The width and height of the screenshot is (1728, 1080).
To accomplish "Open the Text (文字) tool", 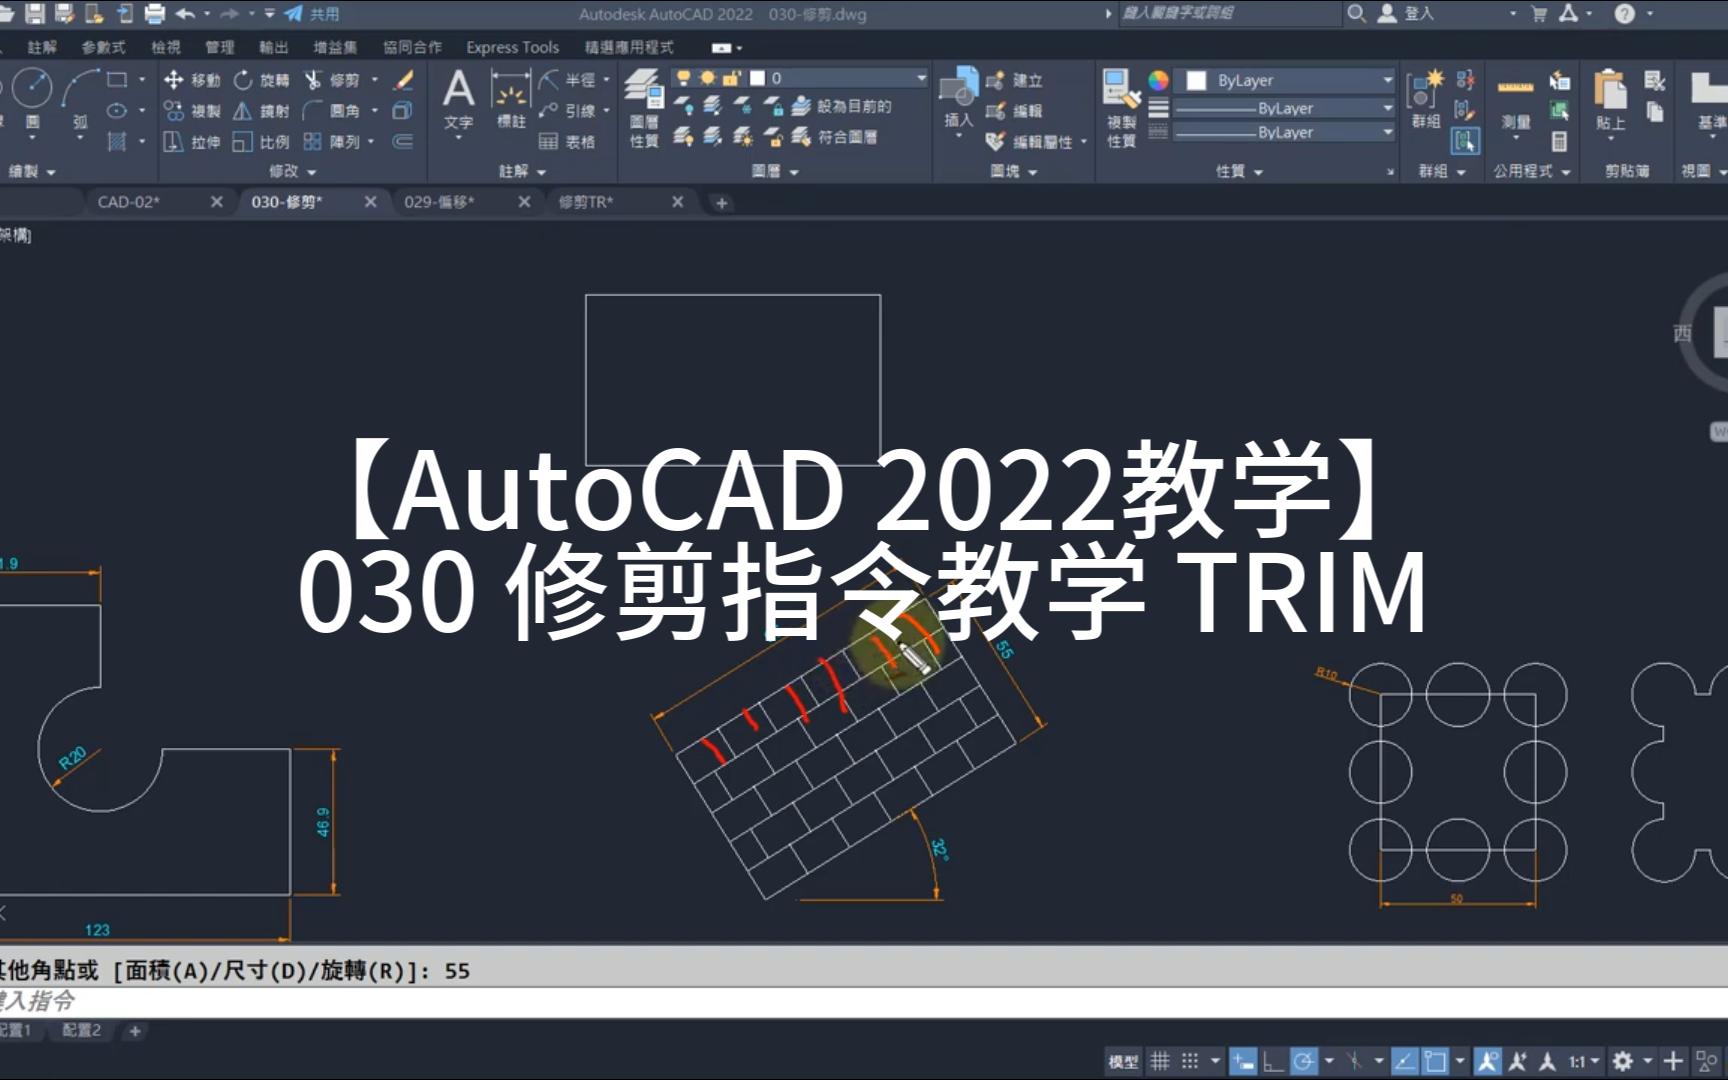I will tap(459, 100).
